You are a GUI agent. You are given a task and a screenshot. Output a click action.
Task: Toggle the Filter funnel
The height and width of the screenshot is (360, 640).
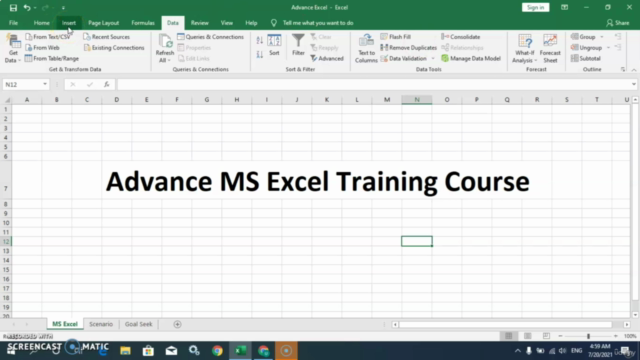coord(298,45)
